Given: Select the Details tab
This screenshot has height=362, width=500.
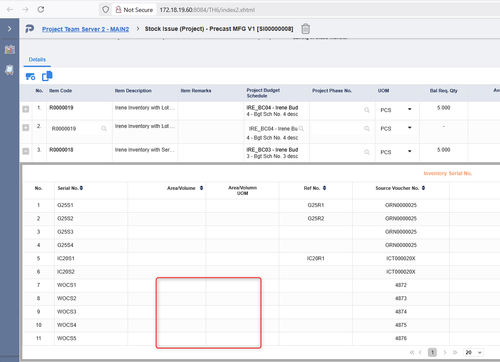Looking at the screenshot, I should (x=37, y=60).
